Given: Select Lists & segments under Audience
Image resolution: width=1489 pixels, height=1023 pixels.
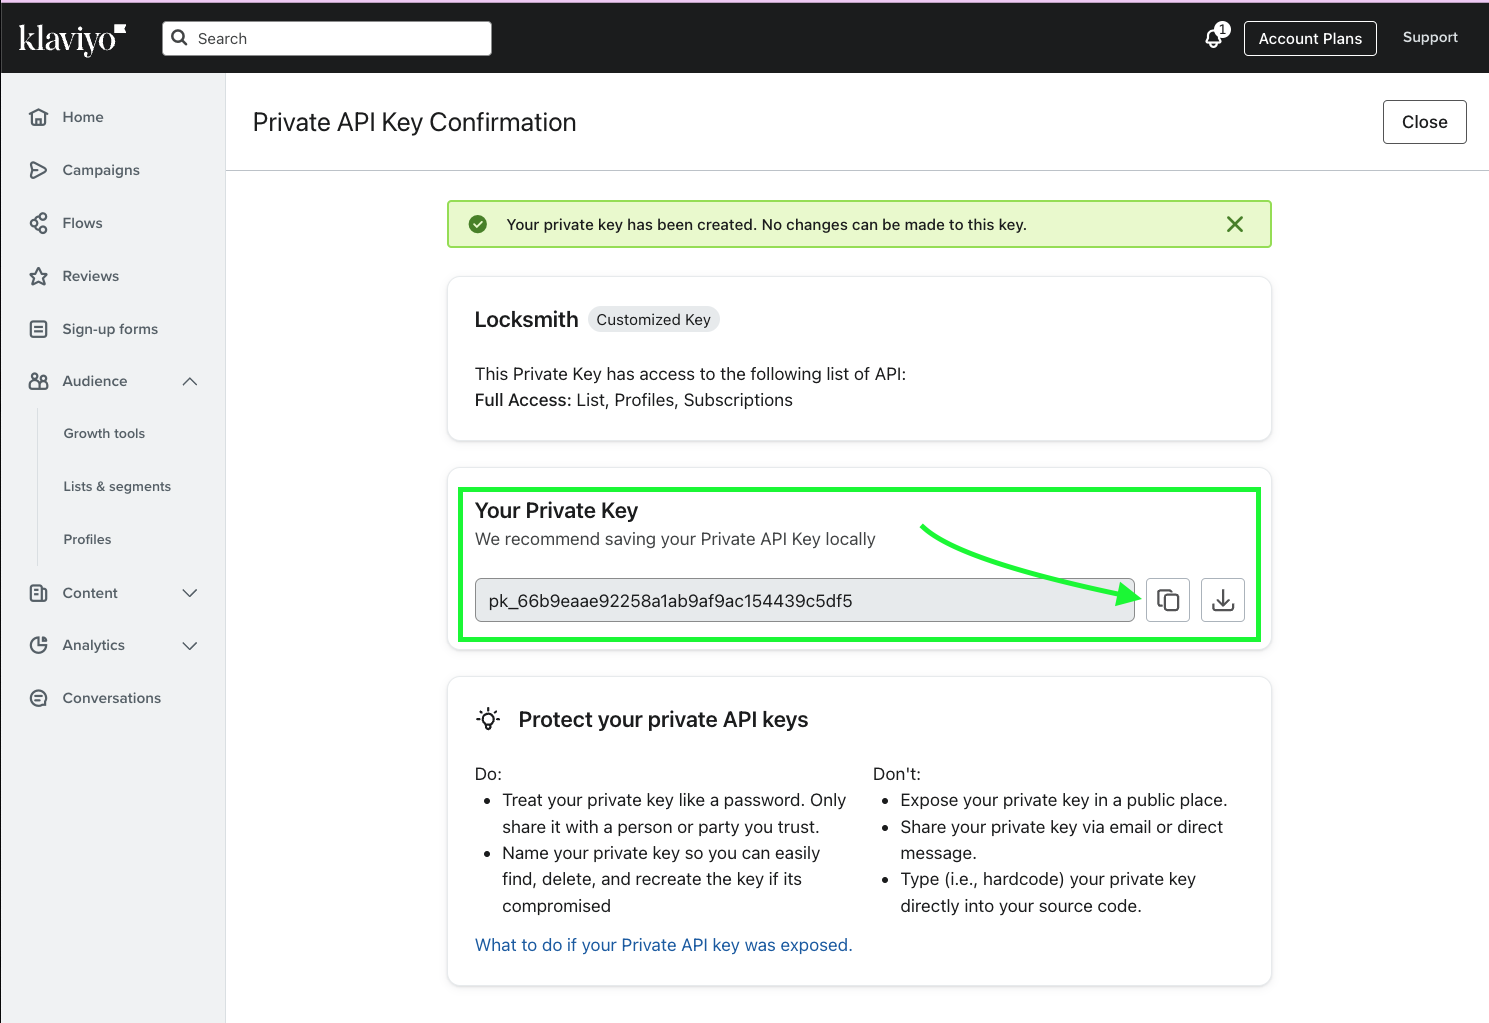Looking at the screenshot, I should coord(117,486).
